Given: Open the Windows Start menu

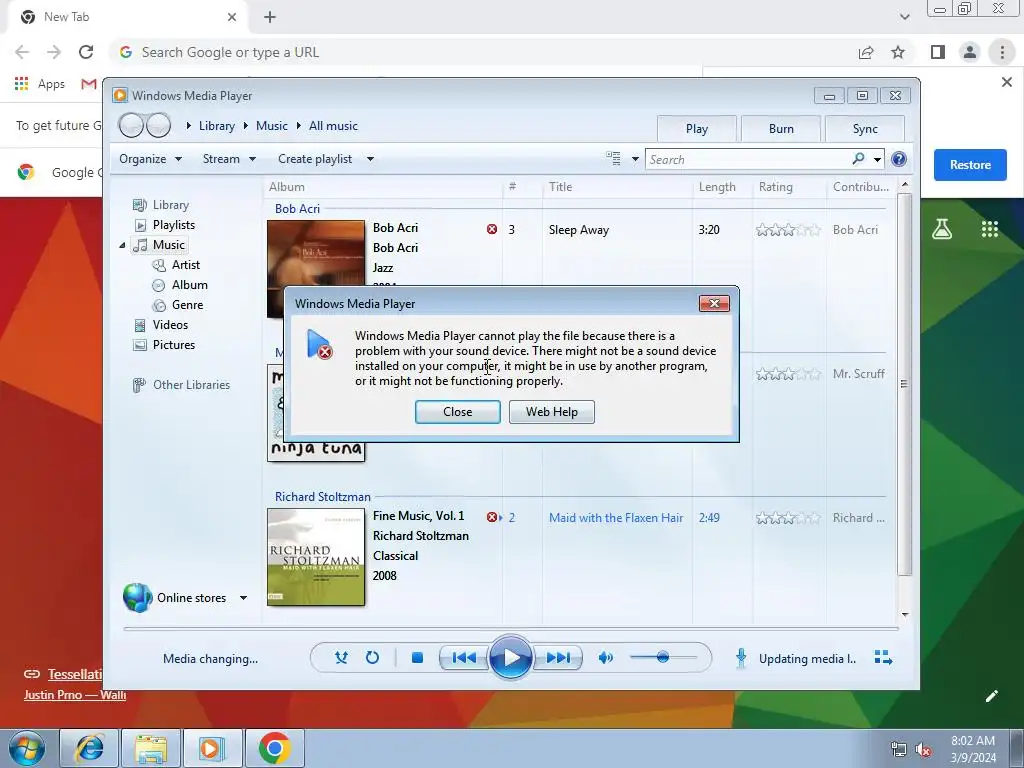Looking at the screenshot, I should click(x=27, y=748).
